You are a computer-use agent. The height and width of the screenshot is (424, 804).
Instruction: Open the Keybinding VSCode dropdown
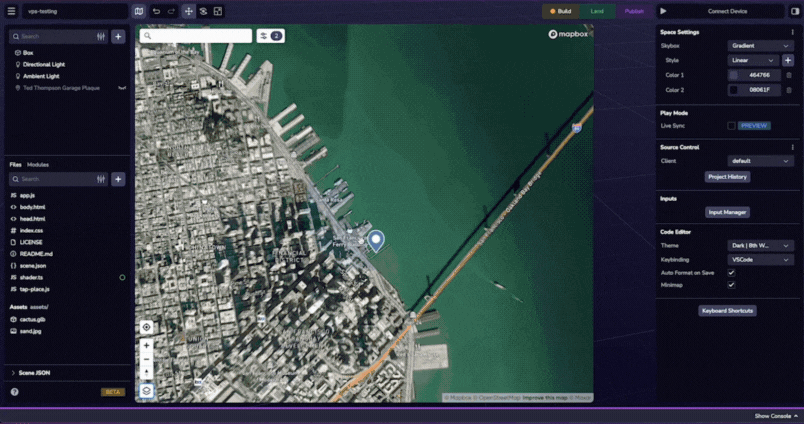[760, 259]
